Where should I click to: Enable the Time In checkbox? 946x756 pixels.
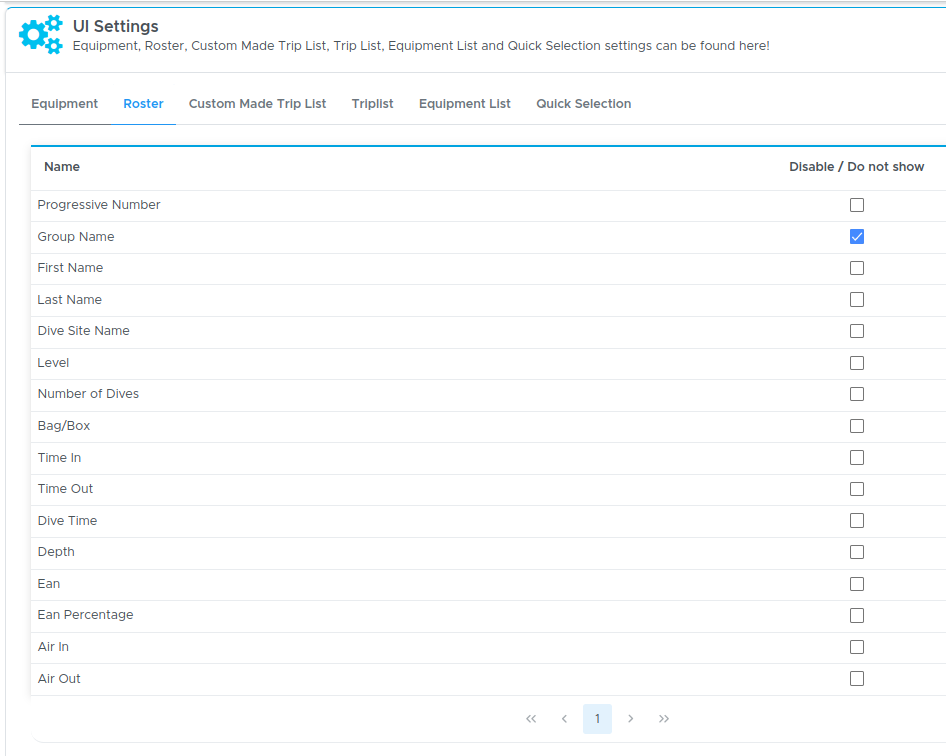[x=857, y=458]
